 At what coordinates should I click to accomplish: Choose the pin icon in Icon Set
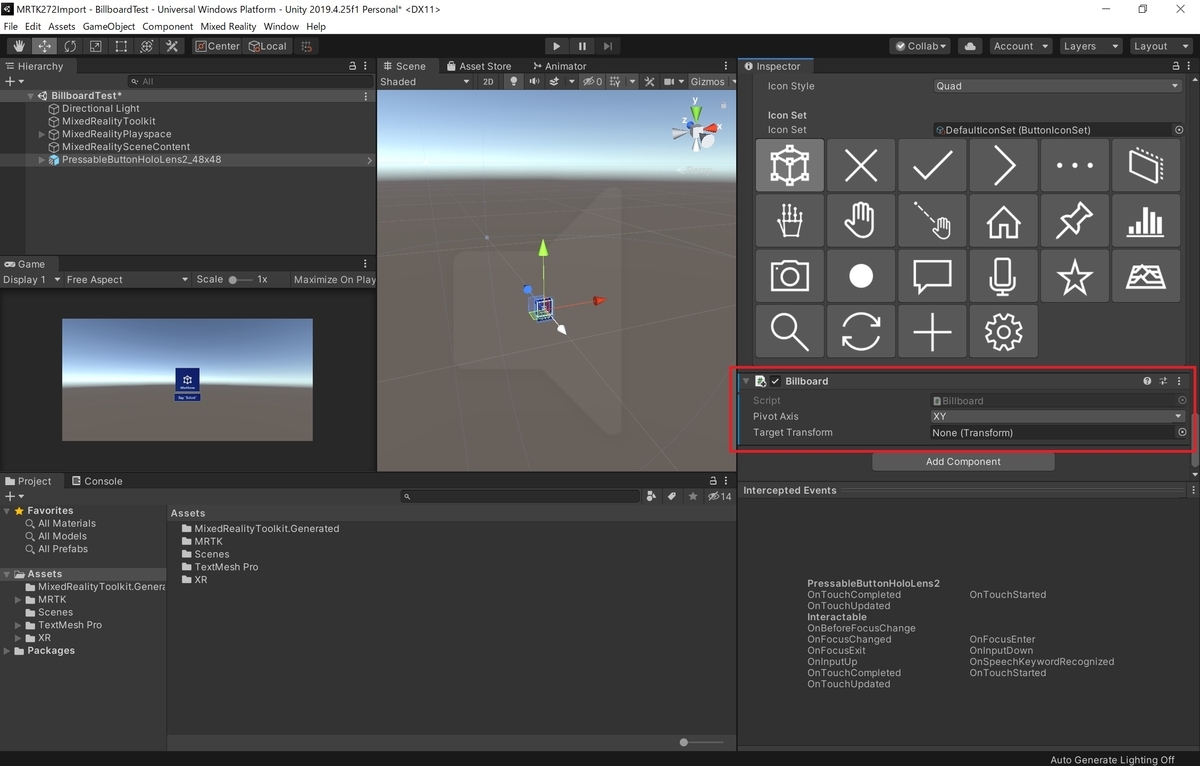[1074, 220]
